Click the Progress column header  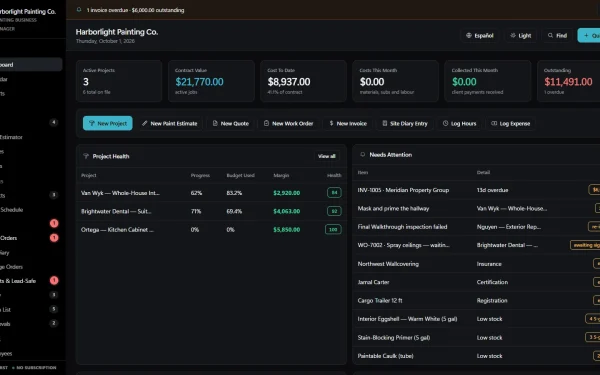click(200, 175)
